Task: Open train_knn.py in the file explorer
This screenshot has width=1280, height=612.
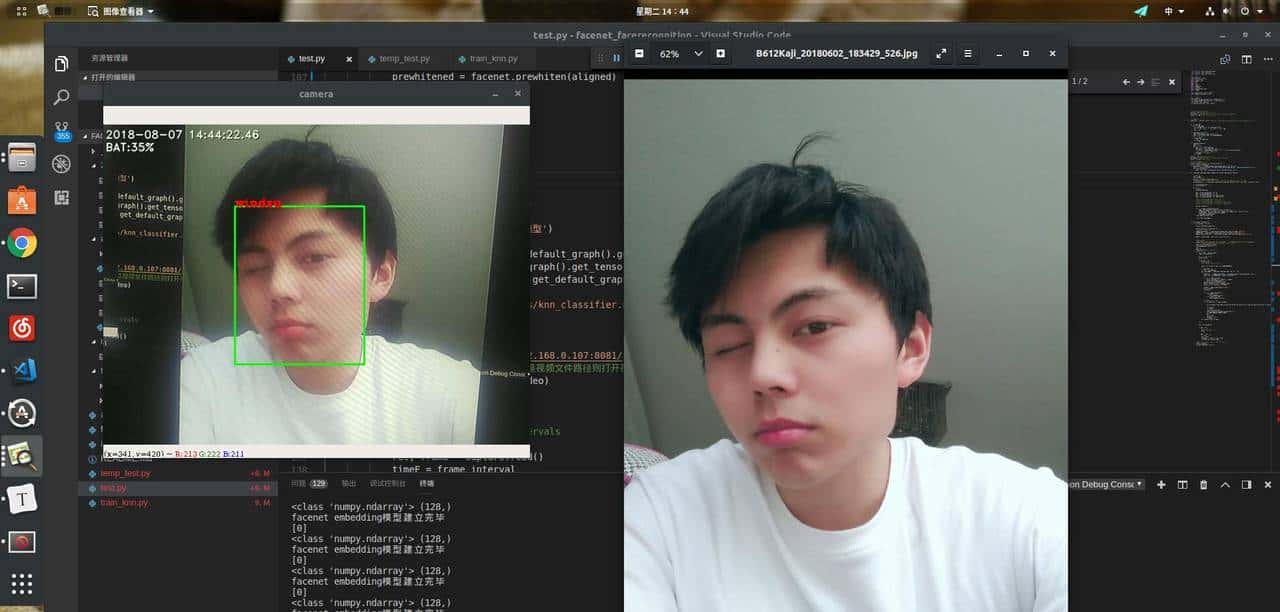Action: coord(124,502)
